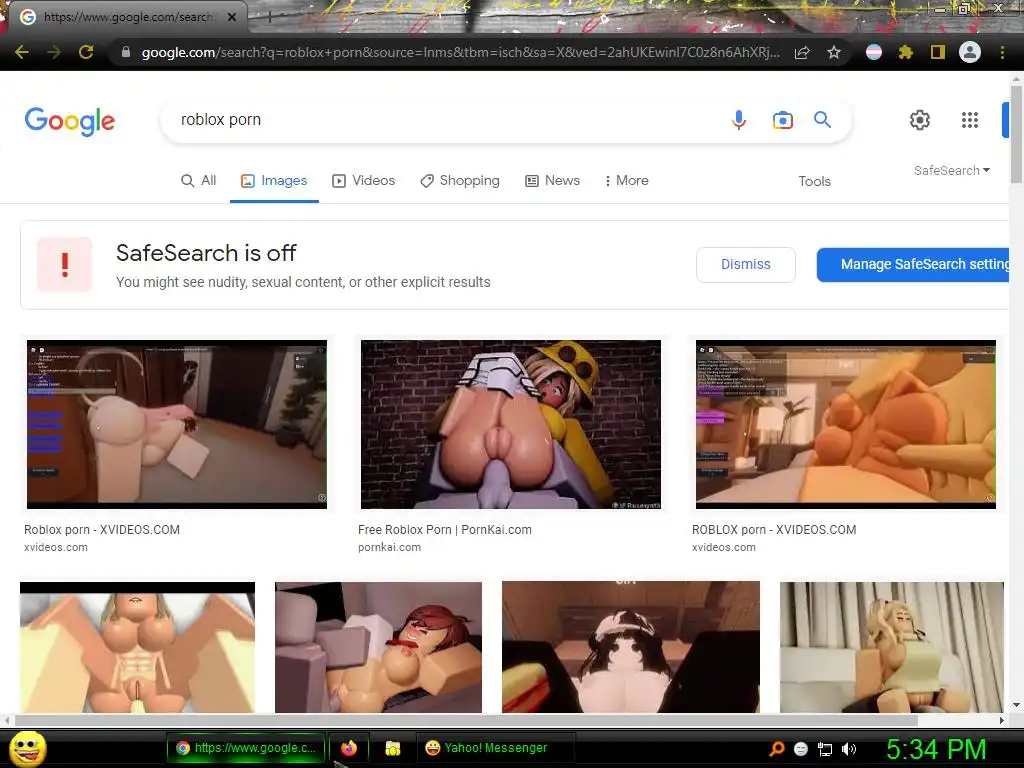Image resolution: width=1024 pixels, height=768 pixels.
Task: Click Manage SafeSearch settings button
Action: point(913,264)
